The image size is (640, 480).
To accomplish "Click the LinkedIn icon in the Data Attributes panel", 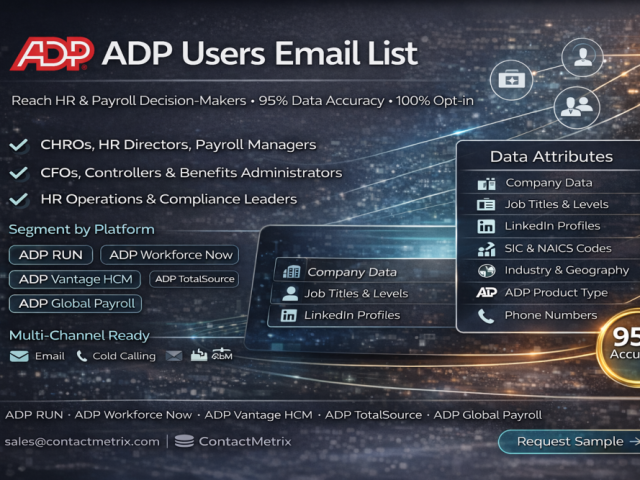I will click(x=486, y=226).
